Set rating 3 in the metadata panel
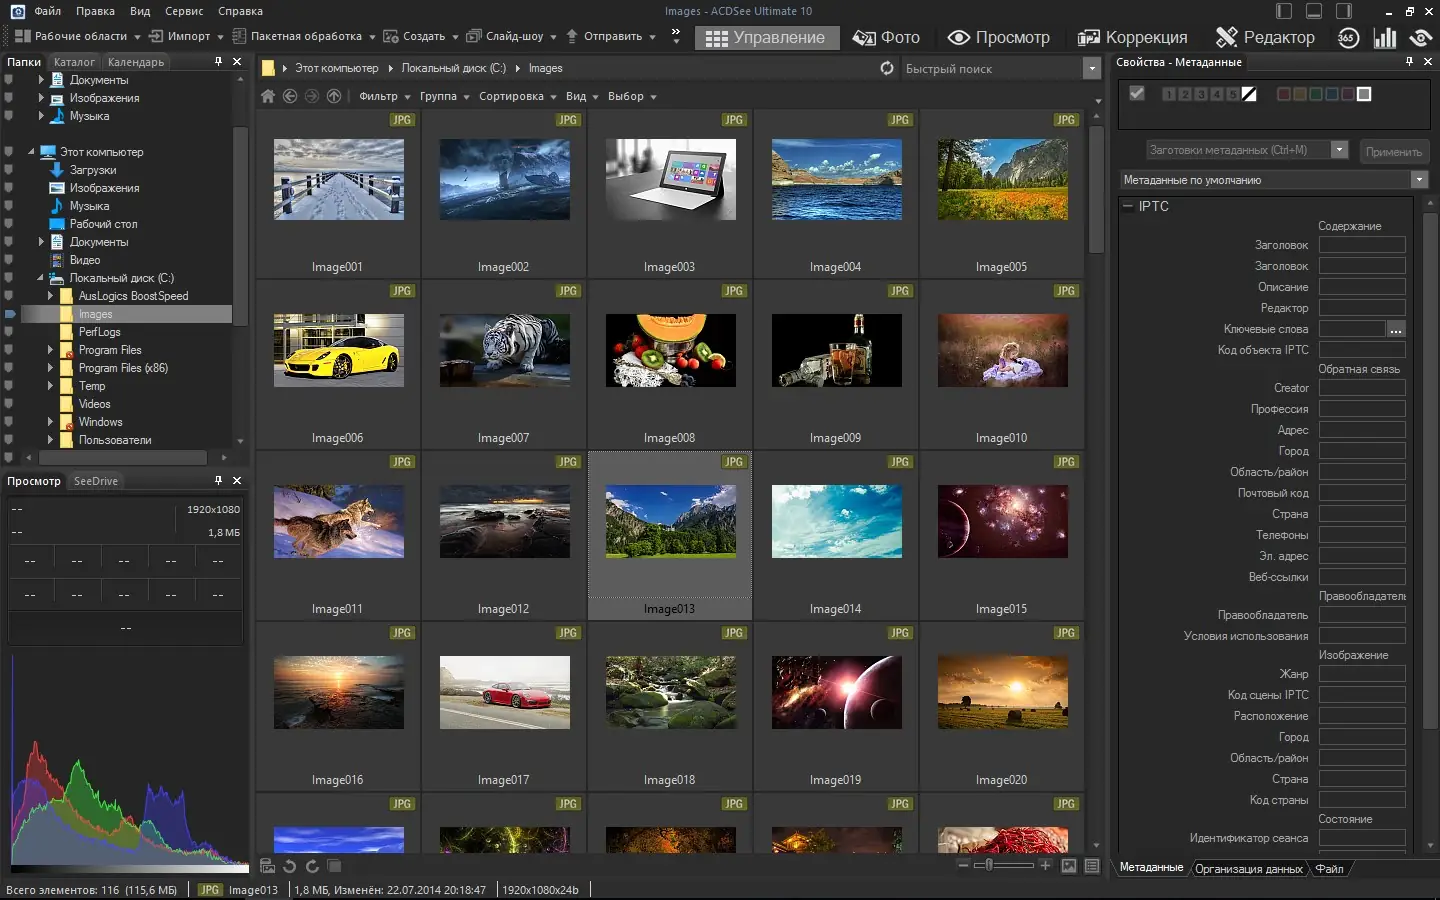The image size is (1440, 900). (x=1201, y=94)
